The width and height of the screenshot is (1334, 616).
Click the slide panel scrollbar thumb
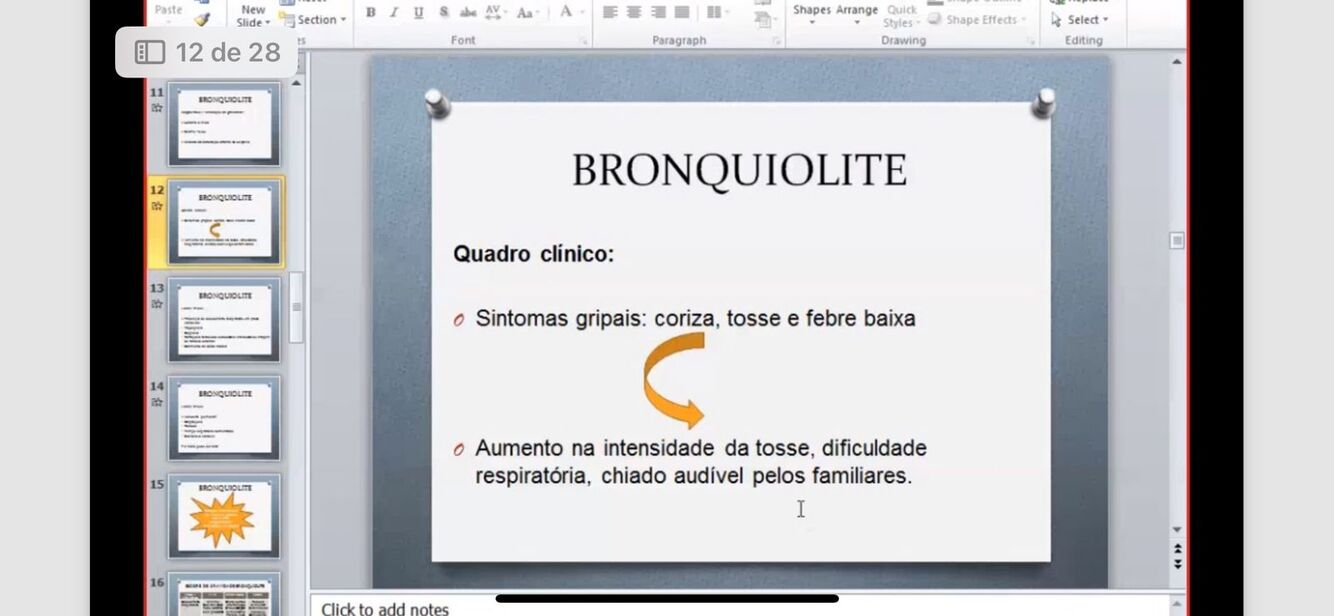pos(296,308)
